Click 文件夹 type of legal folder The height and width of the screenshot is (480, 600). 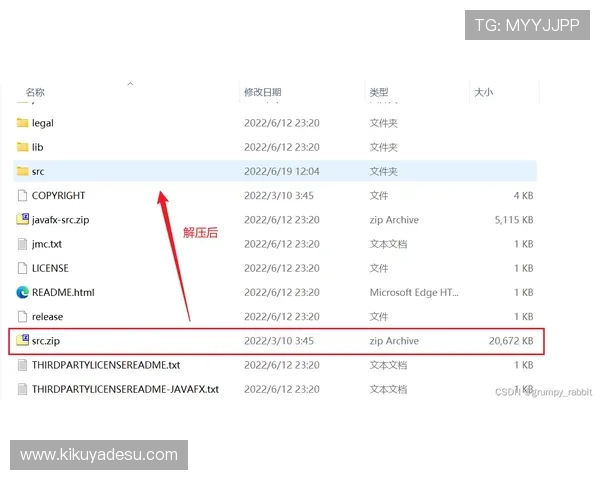point(384,123)
